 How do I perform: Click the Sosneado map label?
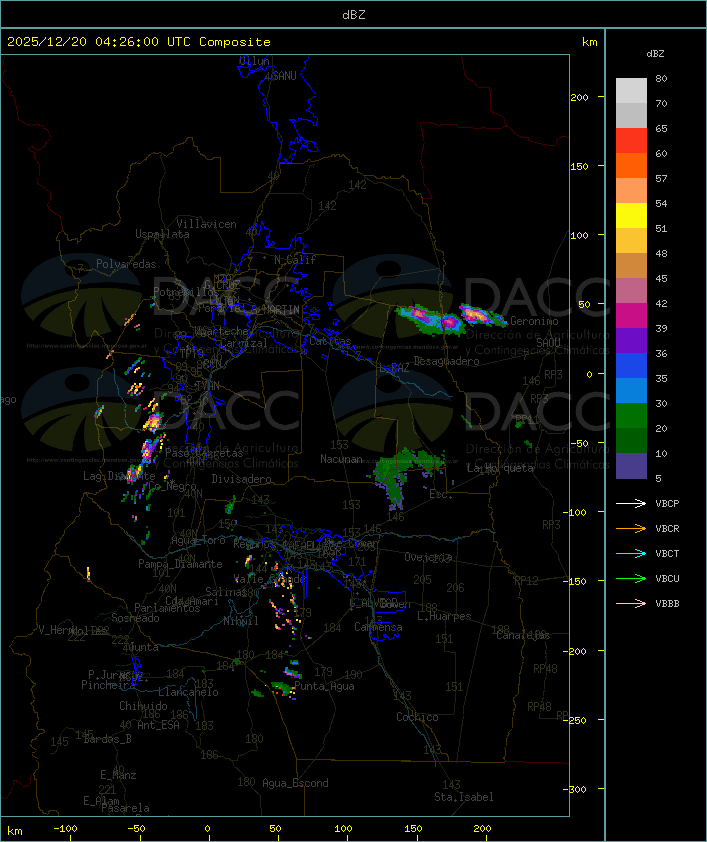point(135,618)
